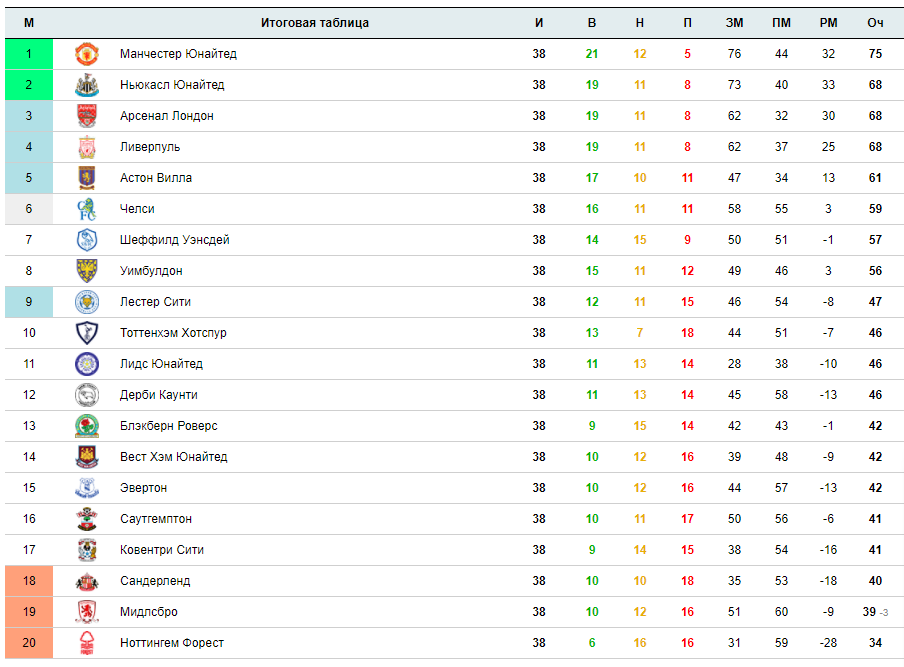This screenshot has height=667, width=904.
Task: Click the Nottingham Forest club crest
Action: point(87,643)
